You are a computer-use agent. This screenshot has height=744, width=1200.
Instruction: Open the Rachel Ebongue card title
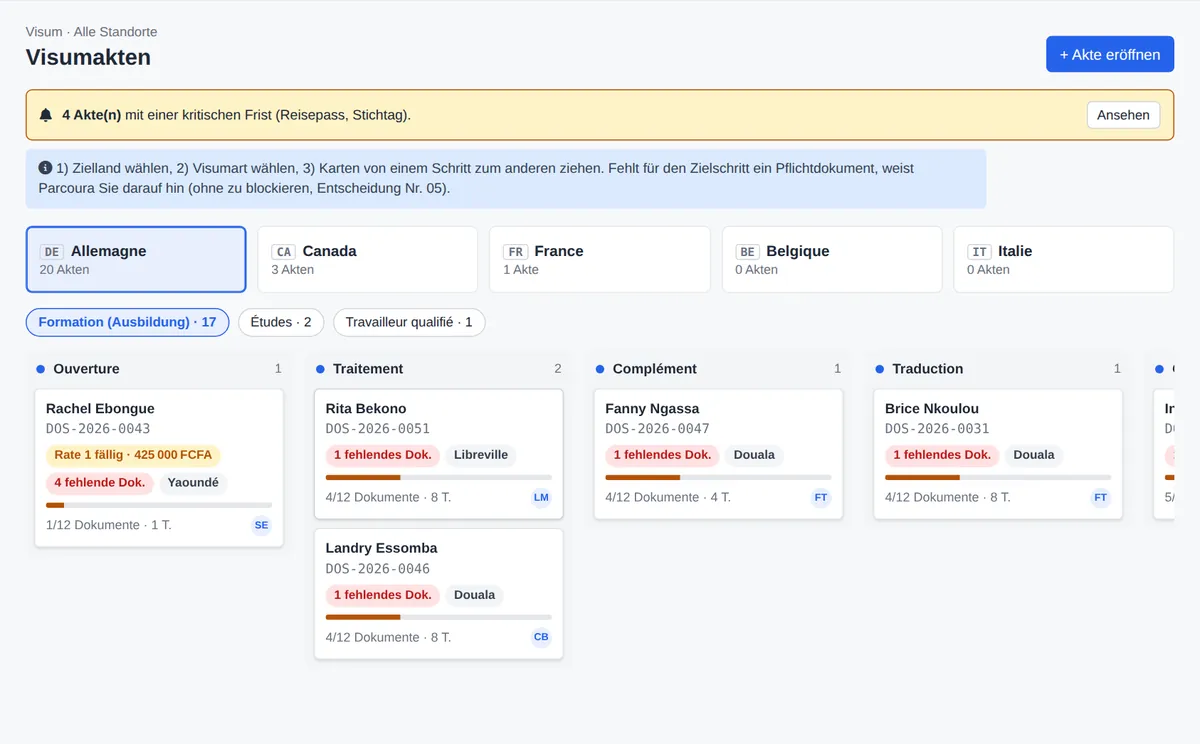[x=100, y=408]
